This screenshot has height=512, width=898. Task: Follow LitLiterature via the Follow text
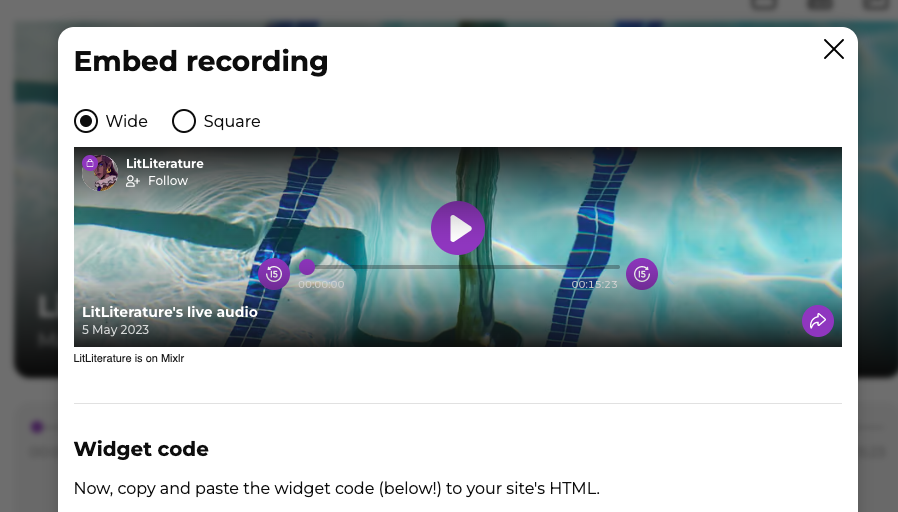[168, 181]
